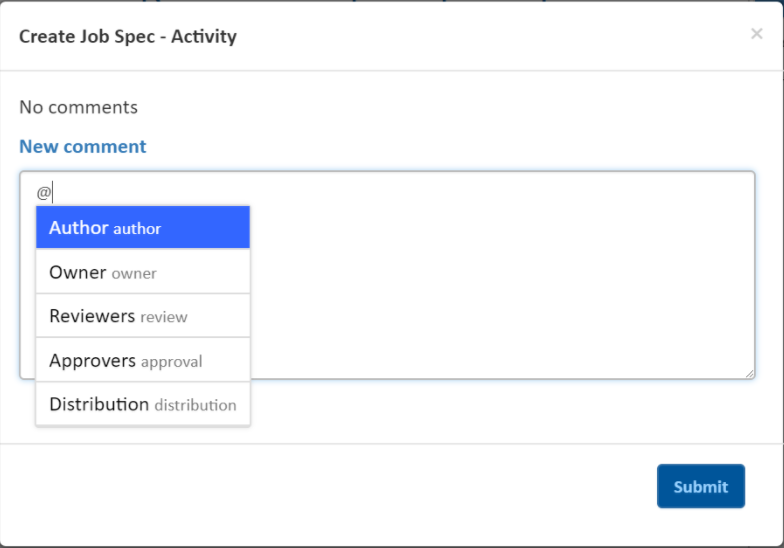Image resolution: width=784 pixels, height=548 pixels.
Task: Click the grey 'review' handle label
Action: (164, 317)
